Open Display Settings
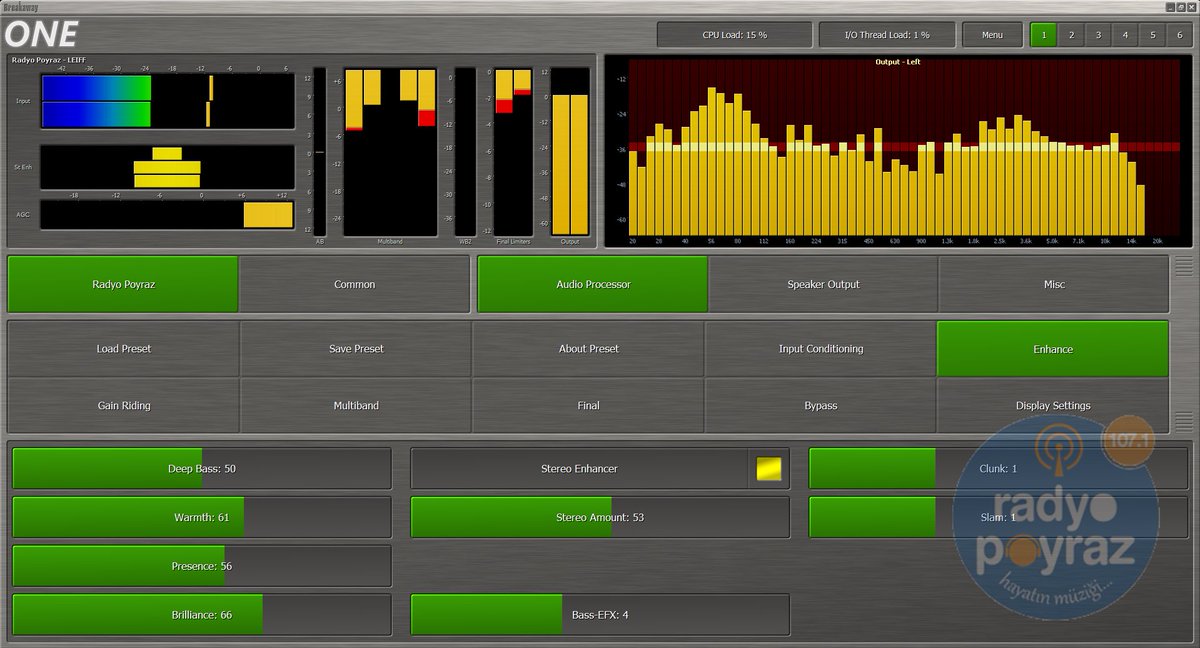The image size is (1200, 648). pyautogui.click(x=1053, y=406)
